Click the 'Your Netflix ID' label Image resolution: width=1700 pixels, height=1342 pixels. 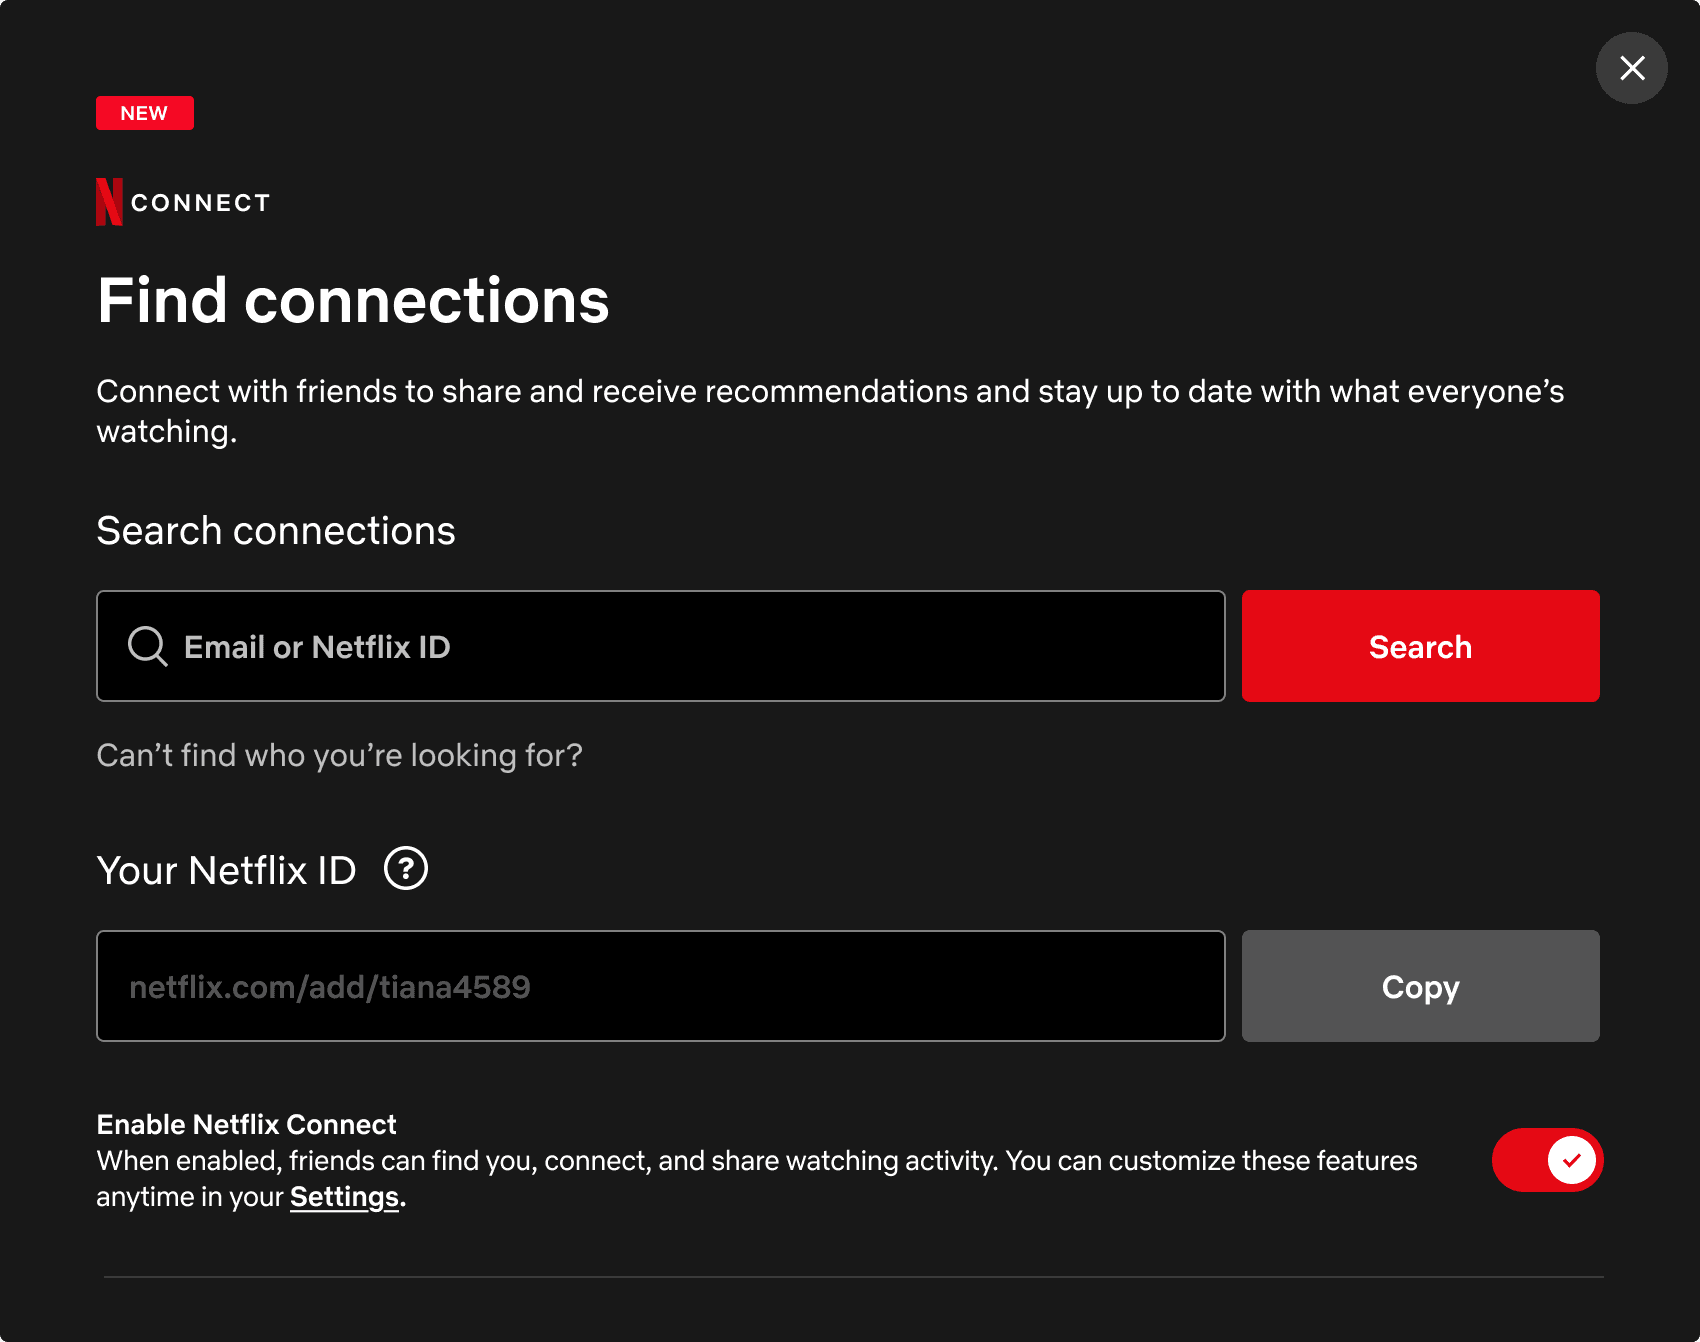point(226,870)
